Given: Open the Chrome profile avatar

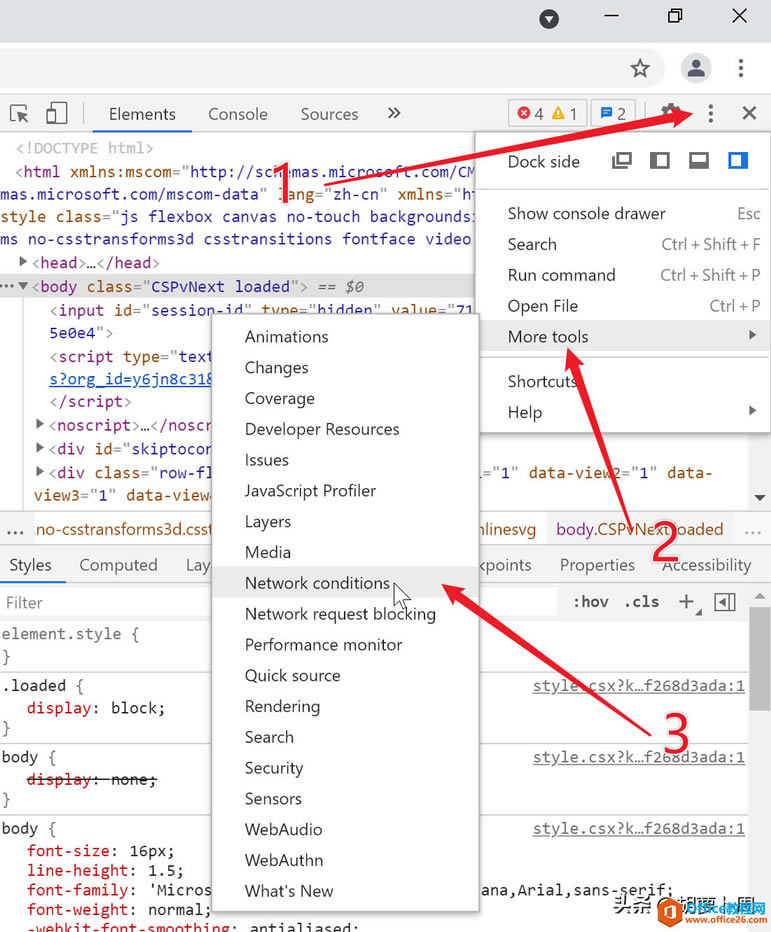Looking at the screenshot, I should [x=696, y=68].
